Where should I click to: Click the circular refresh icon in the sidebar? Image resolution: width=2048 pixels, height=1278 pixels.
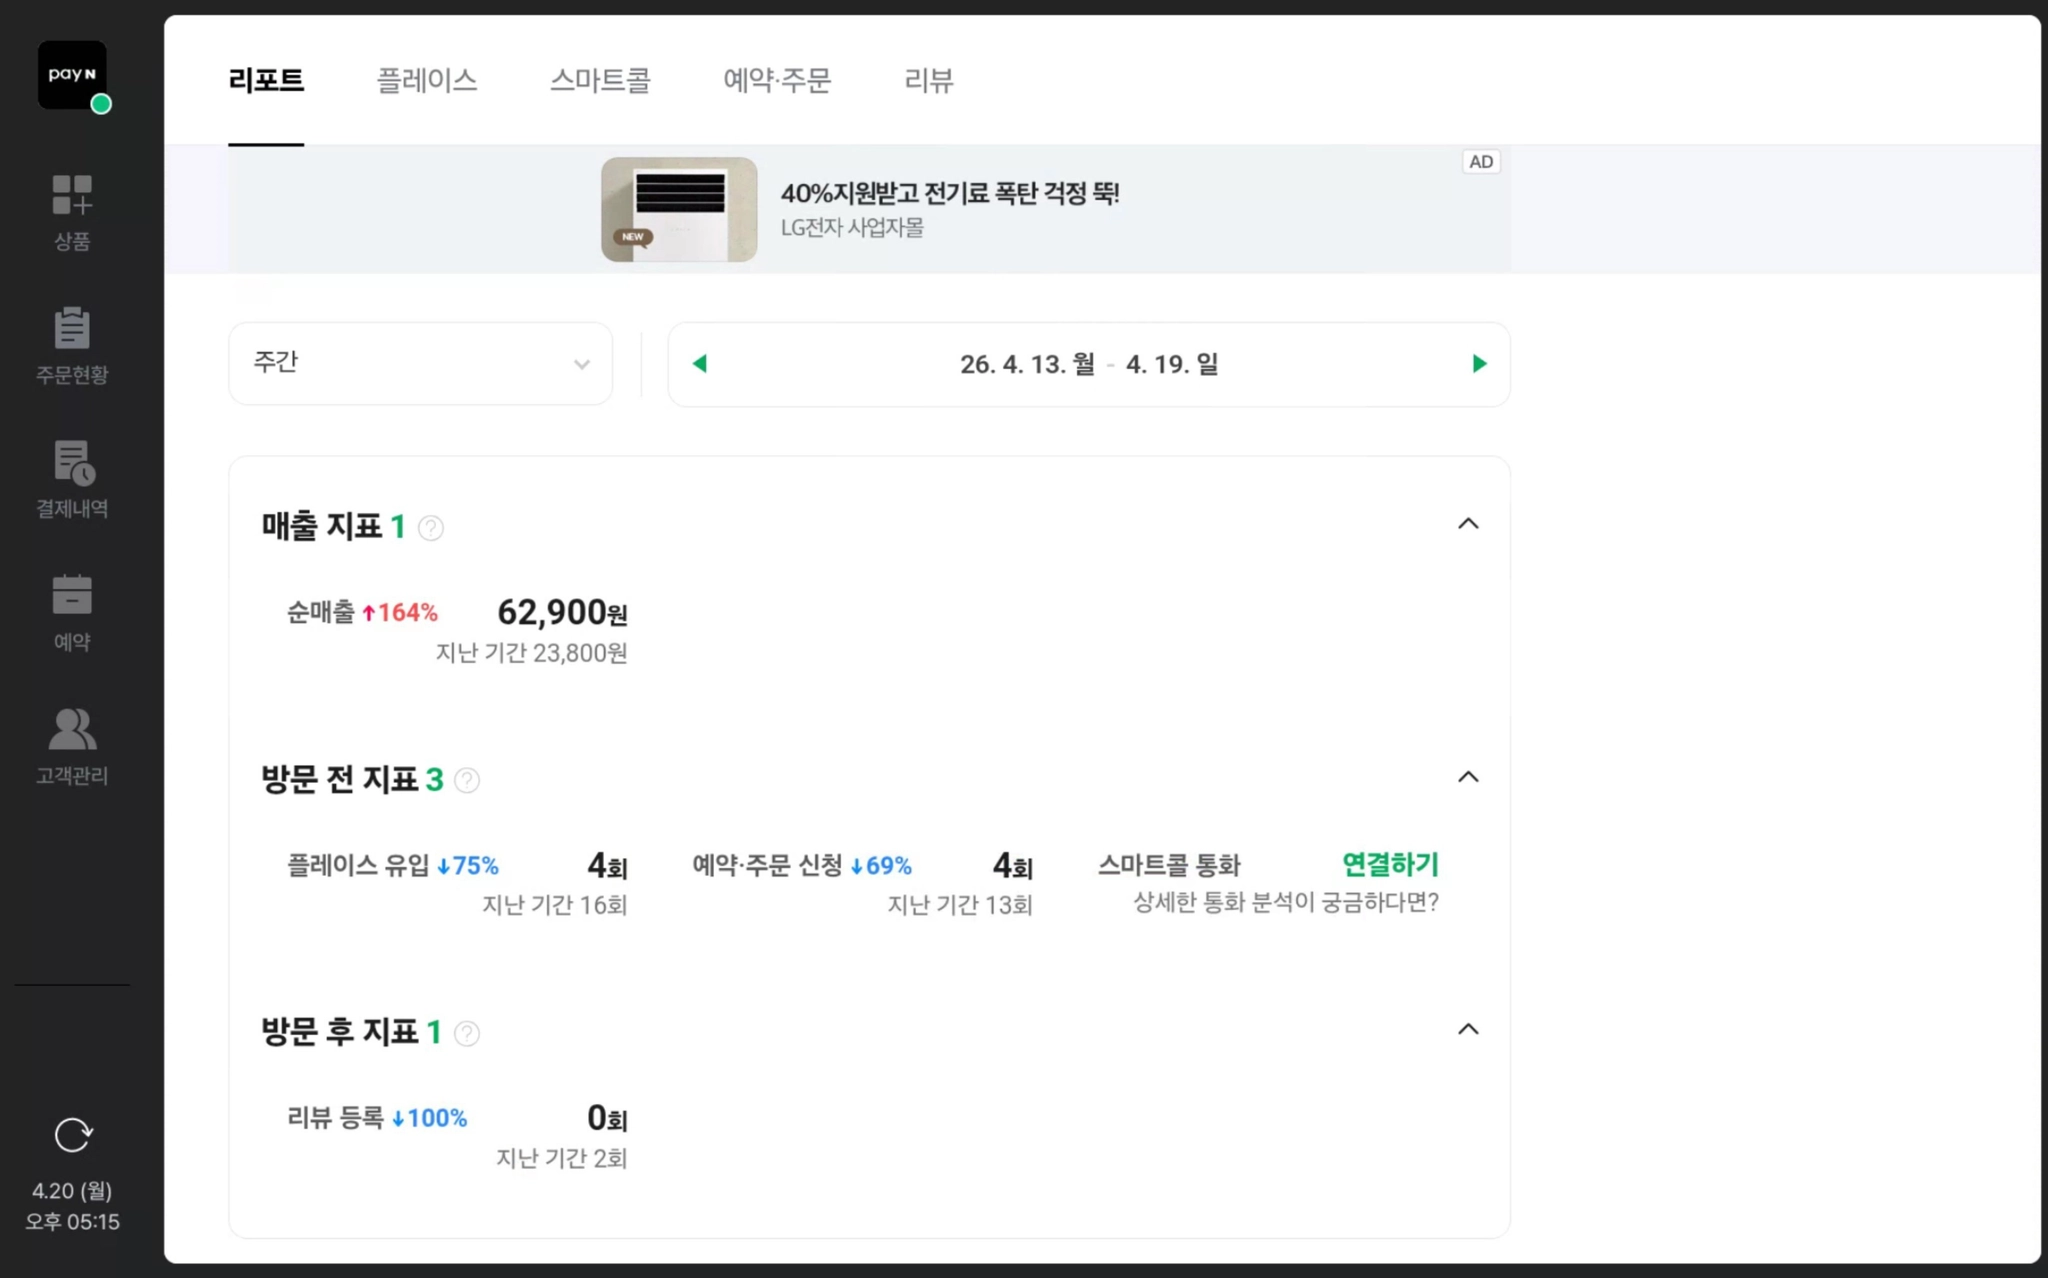point(72,1135)
